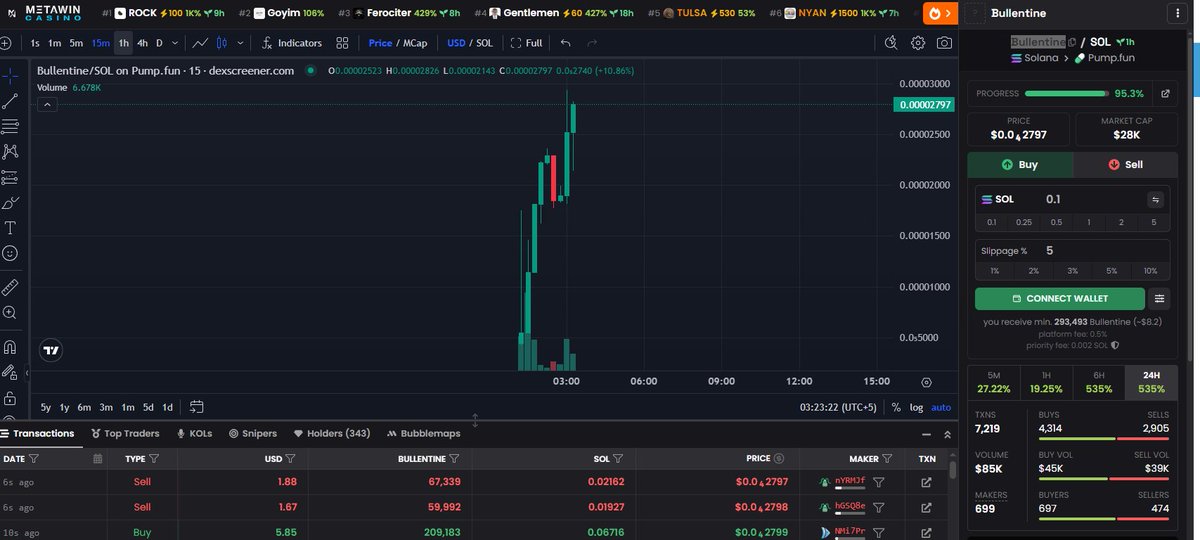Set slippage to 10%
This screenshot has width=1200, height=540.
pyautogui.click(x=1150, y=271)
